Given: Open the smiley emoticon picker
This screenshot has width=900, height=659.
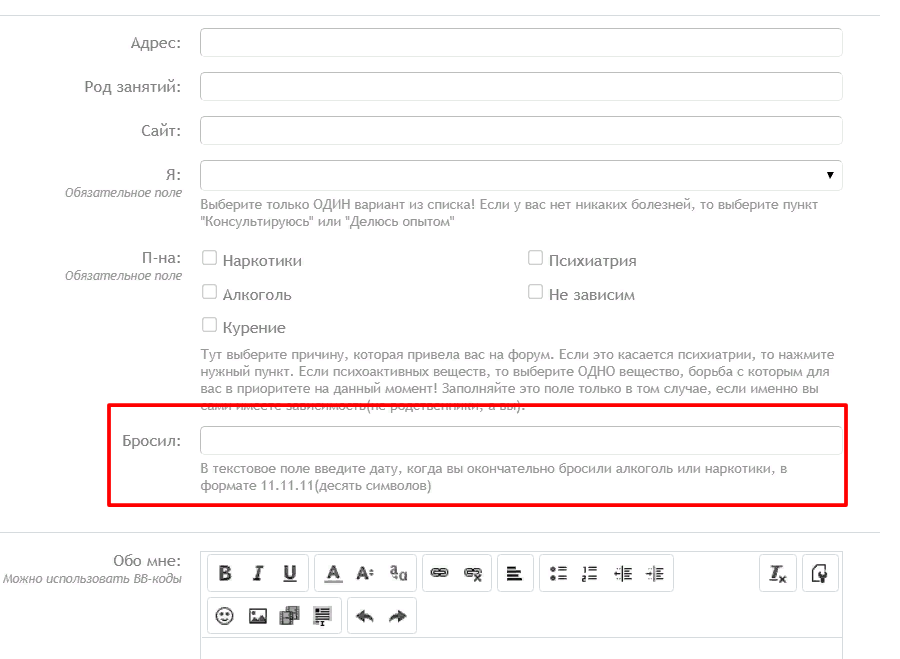Looking at the screenshot, I should pos(225,616).
